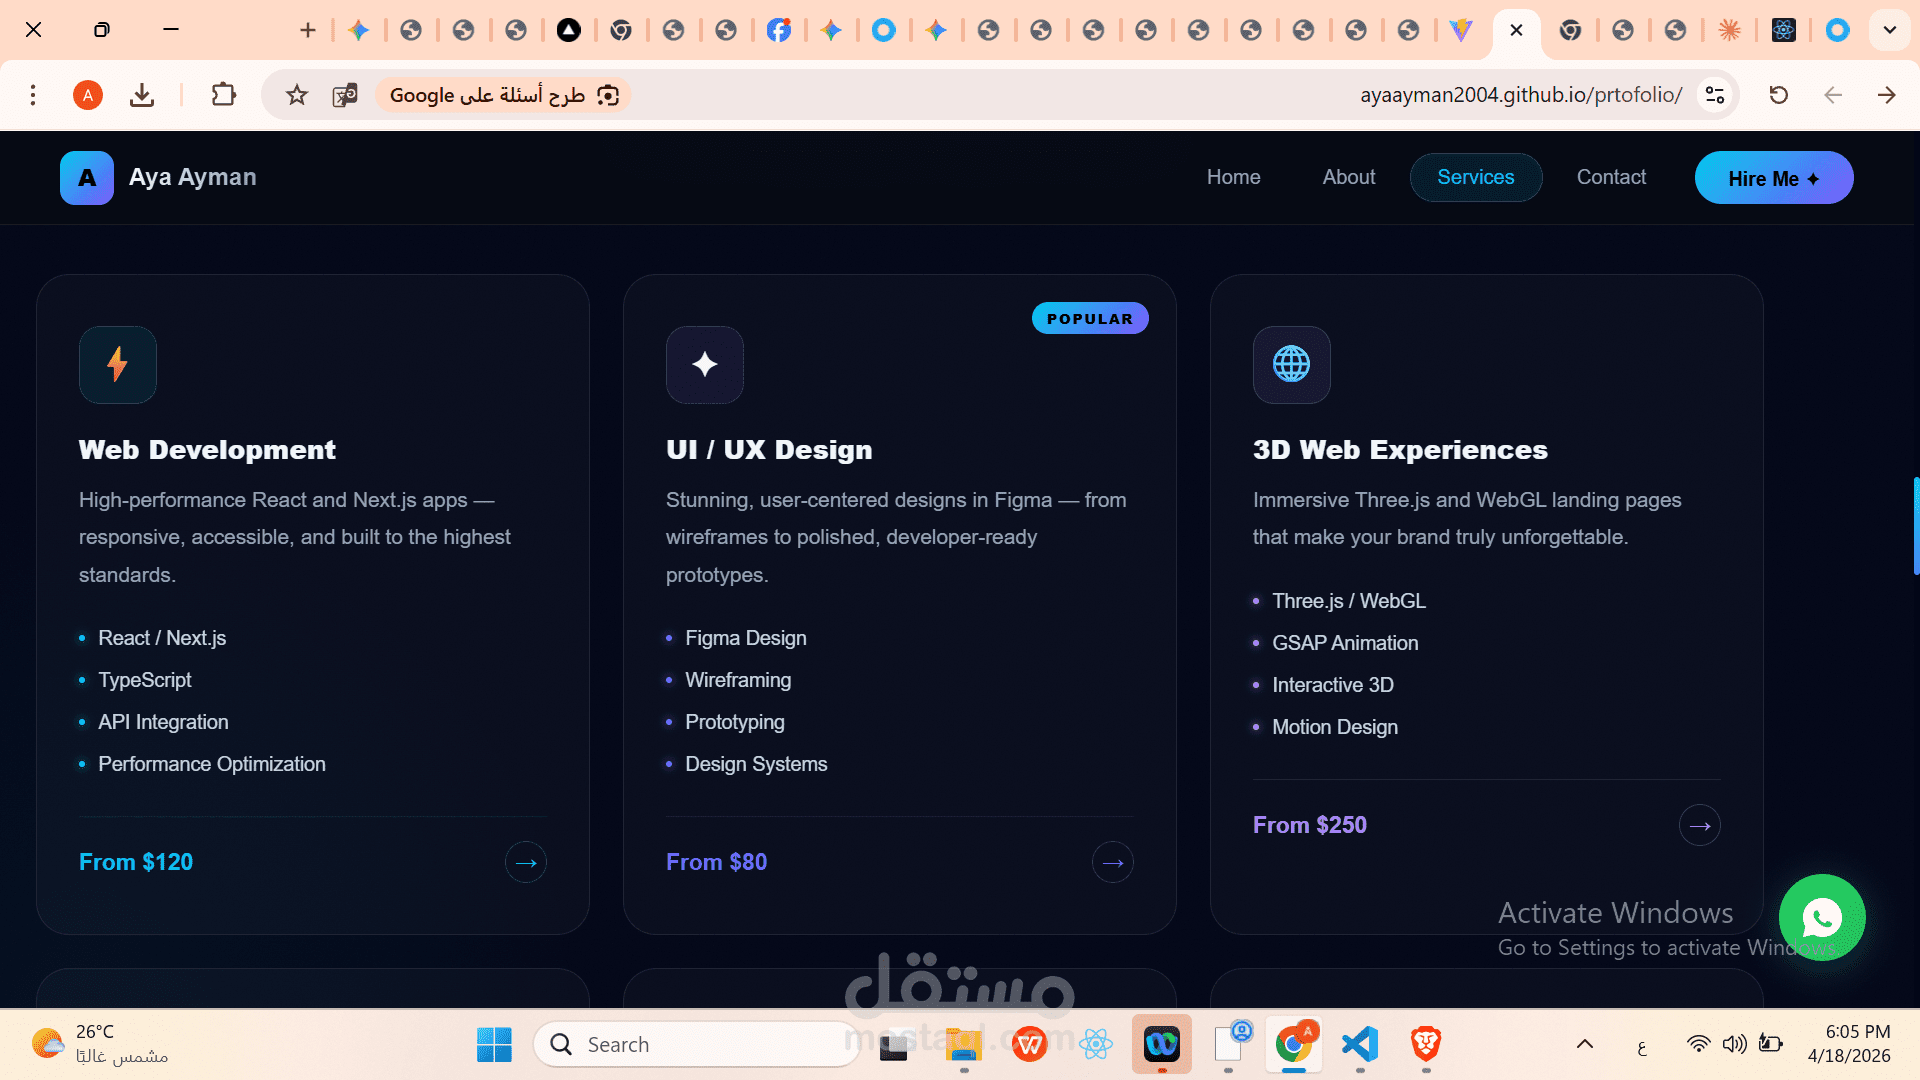Open the browser extensions puzzle icon
This screenshot has height=1080, width=1920.
coord(224,95)
